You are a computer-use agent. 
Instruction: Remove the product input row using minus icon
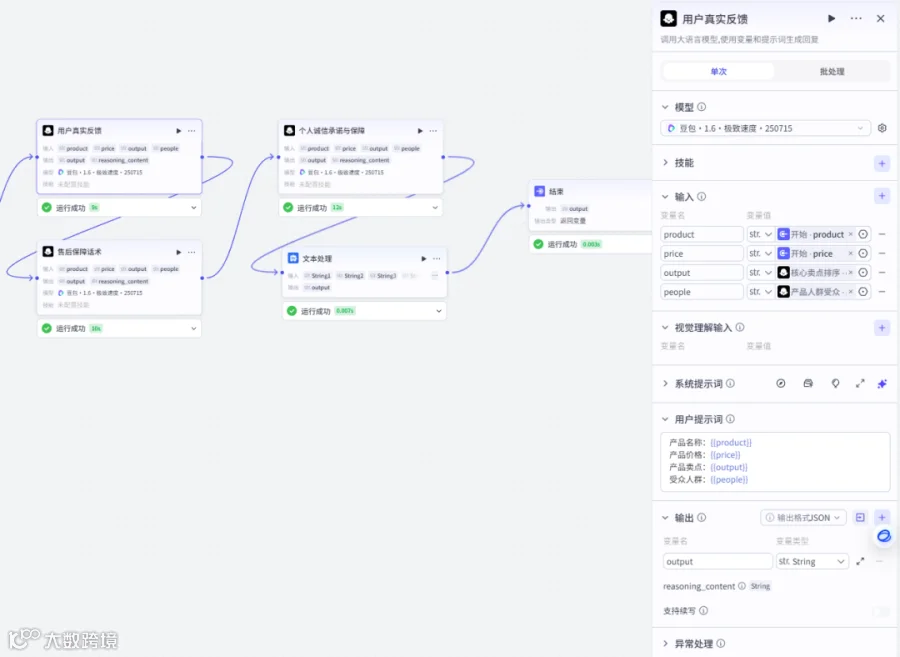click(x=882, y=234)
